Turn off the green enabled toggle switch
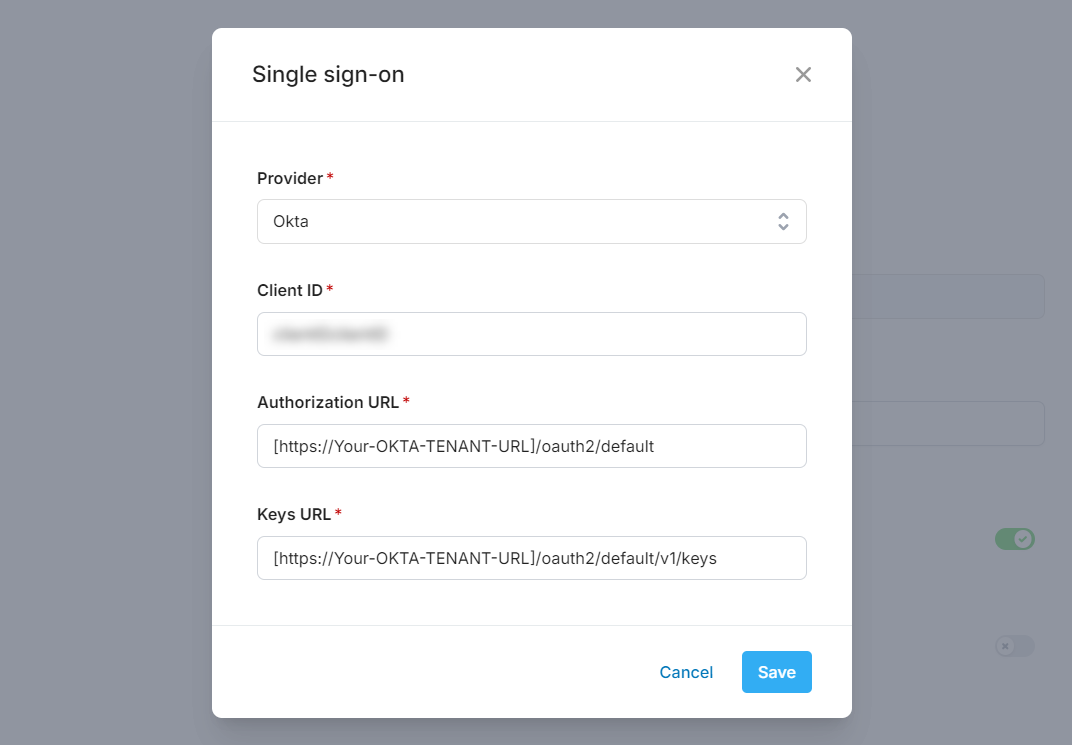1072x745 pixels. (x=1014, y=540)
